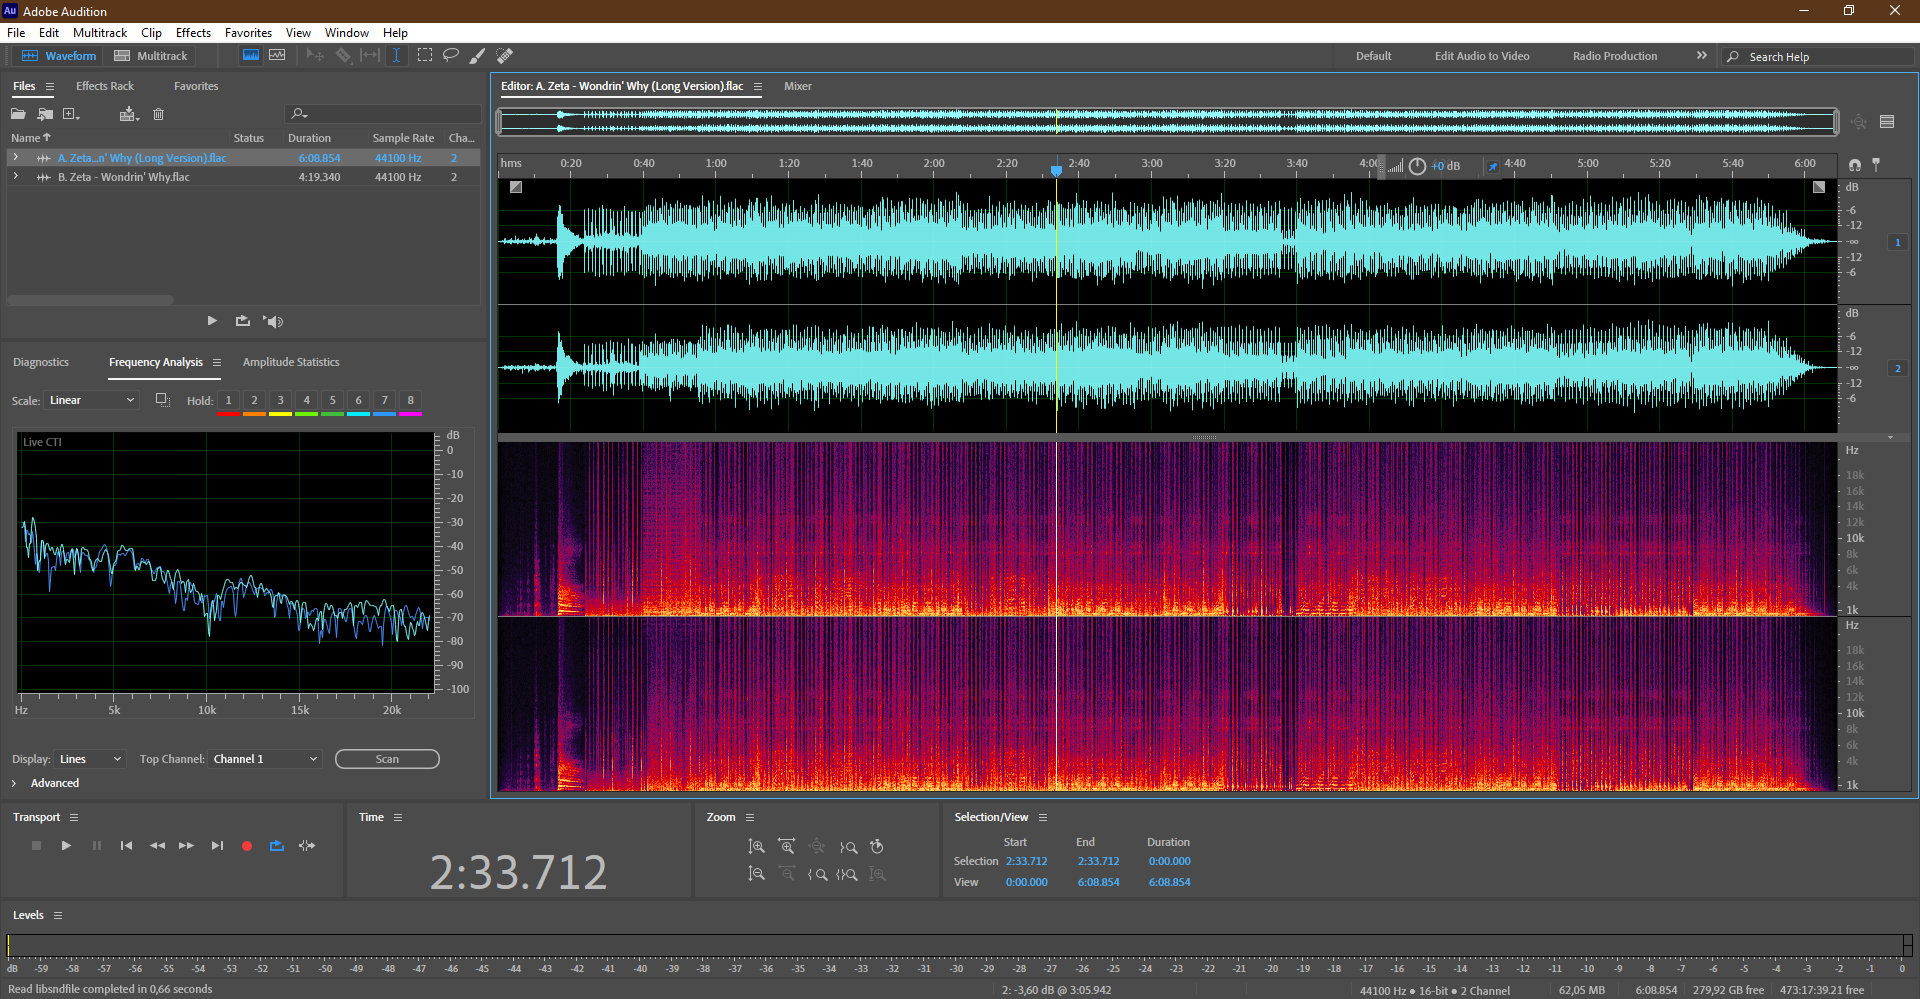Viewport: 1920px width, 999px height.
Task: Select Edit Audio to Video workspace
Action: (1482, 56)
